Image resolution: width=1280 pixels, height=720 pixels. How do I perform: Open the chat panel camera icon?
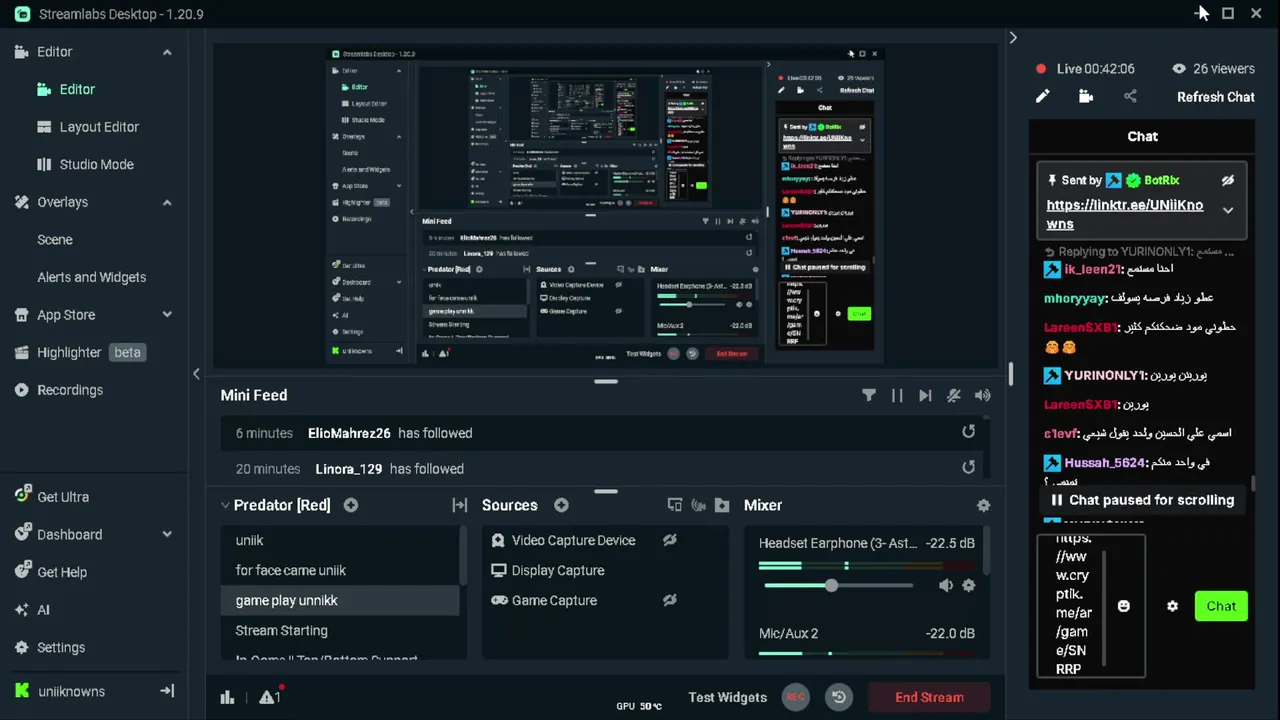(x=1086, y=96)
